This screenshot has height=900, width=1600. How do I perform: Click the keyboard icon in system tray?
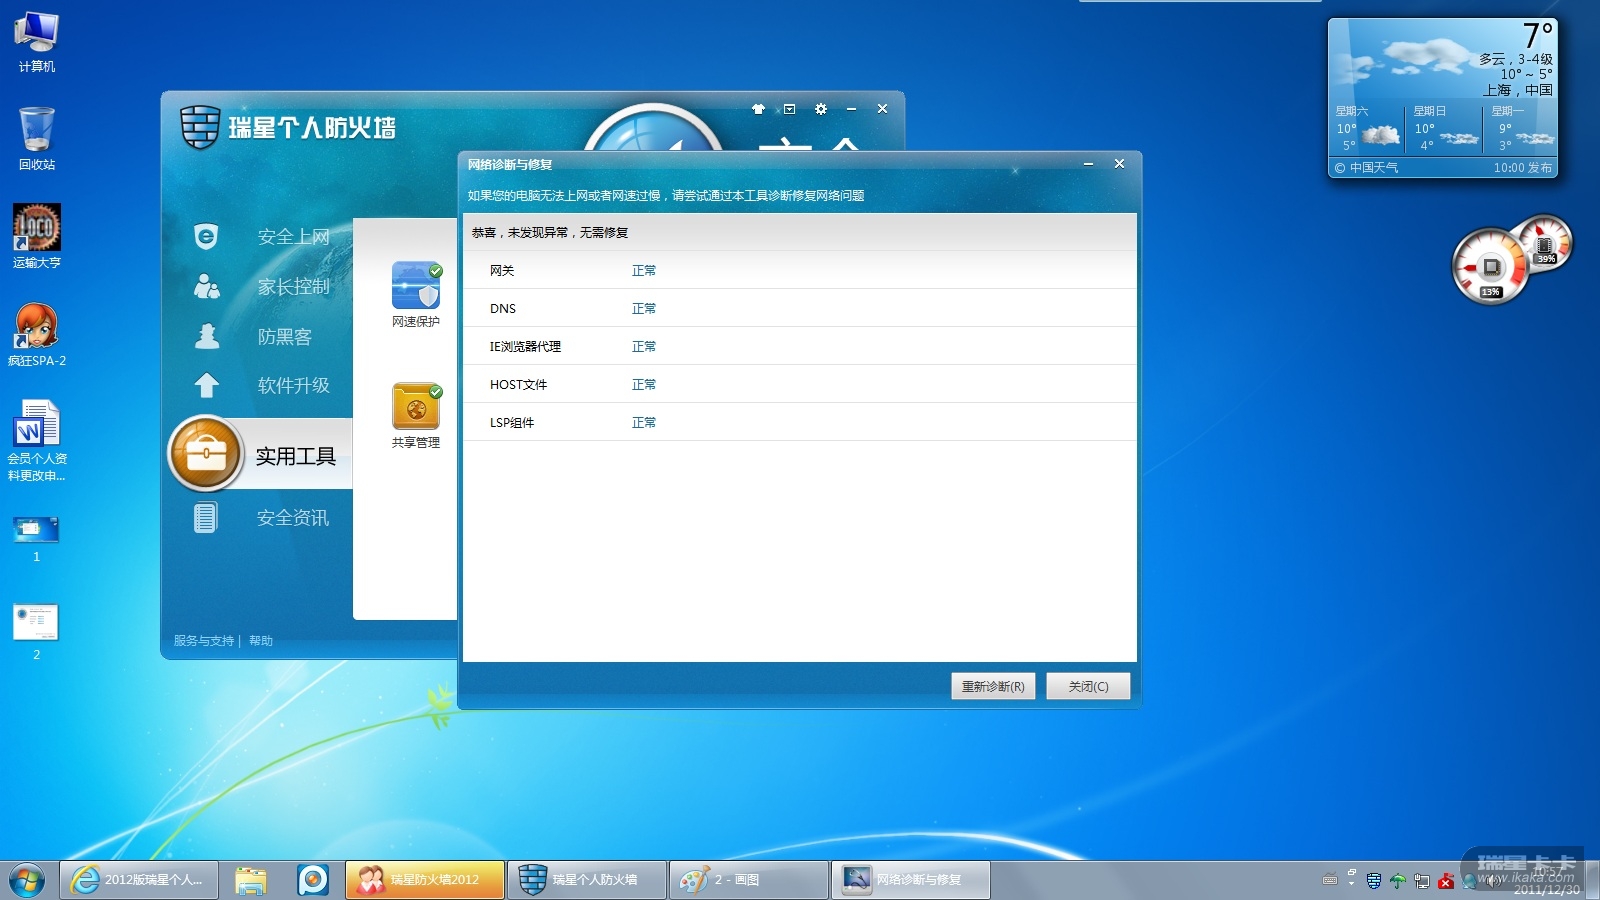point(1330,880)
